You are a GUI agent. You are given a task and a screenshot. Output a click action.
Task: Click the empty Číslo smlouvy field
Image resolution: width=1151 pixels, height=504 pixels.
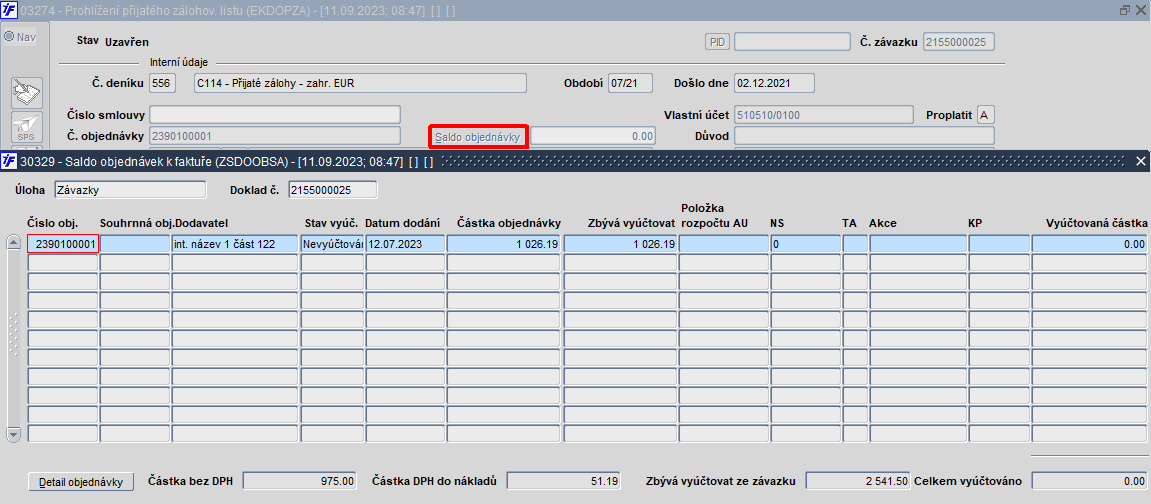coord(275,115)
